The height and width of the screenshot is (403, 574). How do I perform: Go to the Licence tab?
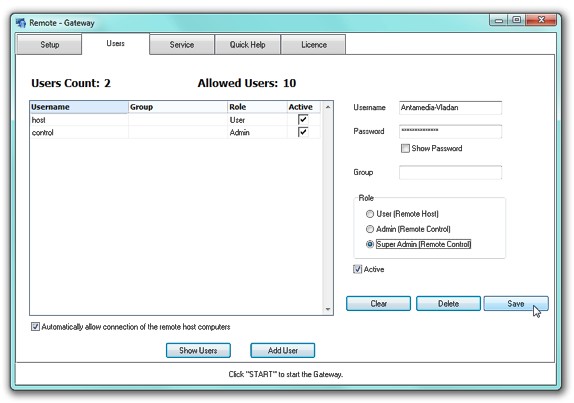coord(314,45)
